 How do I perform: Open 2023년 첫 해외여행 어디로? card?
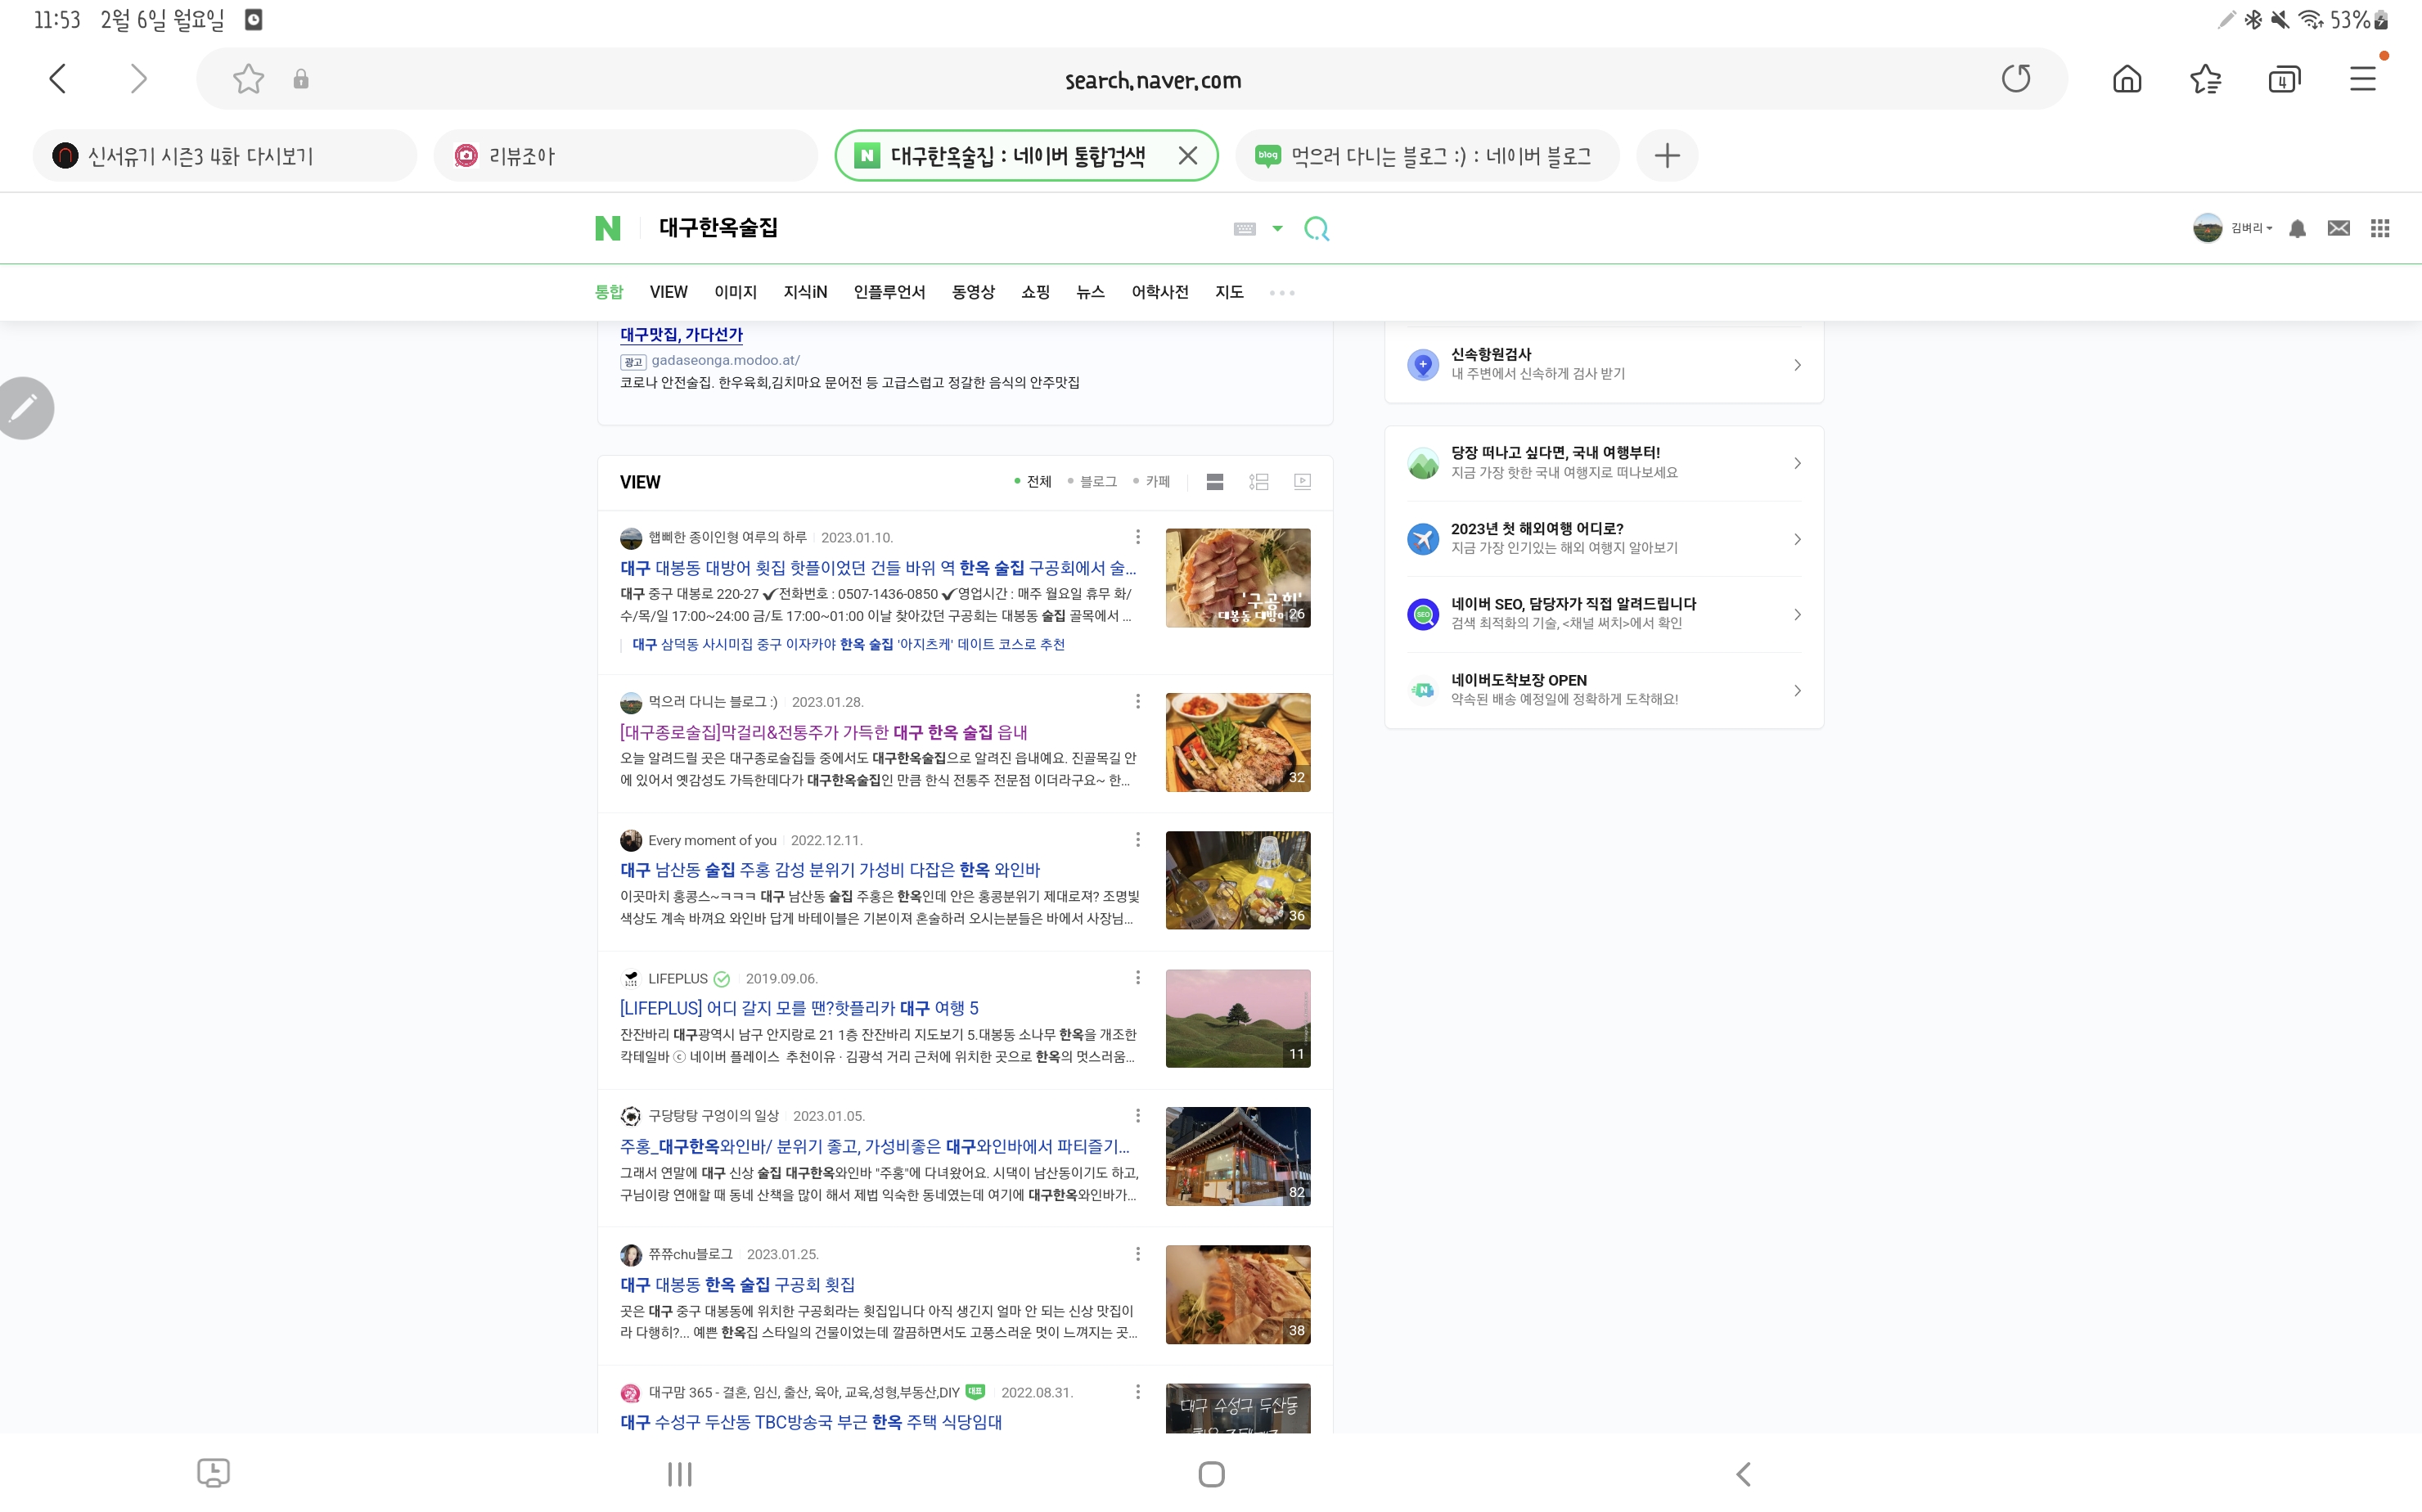coord(1604,539)
